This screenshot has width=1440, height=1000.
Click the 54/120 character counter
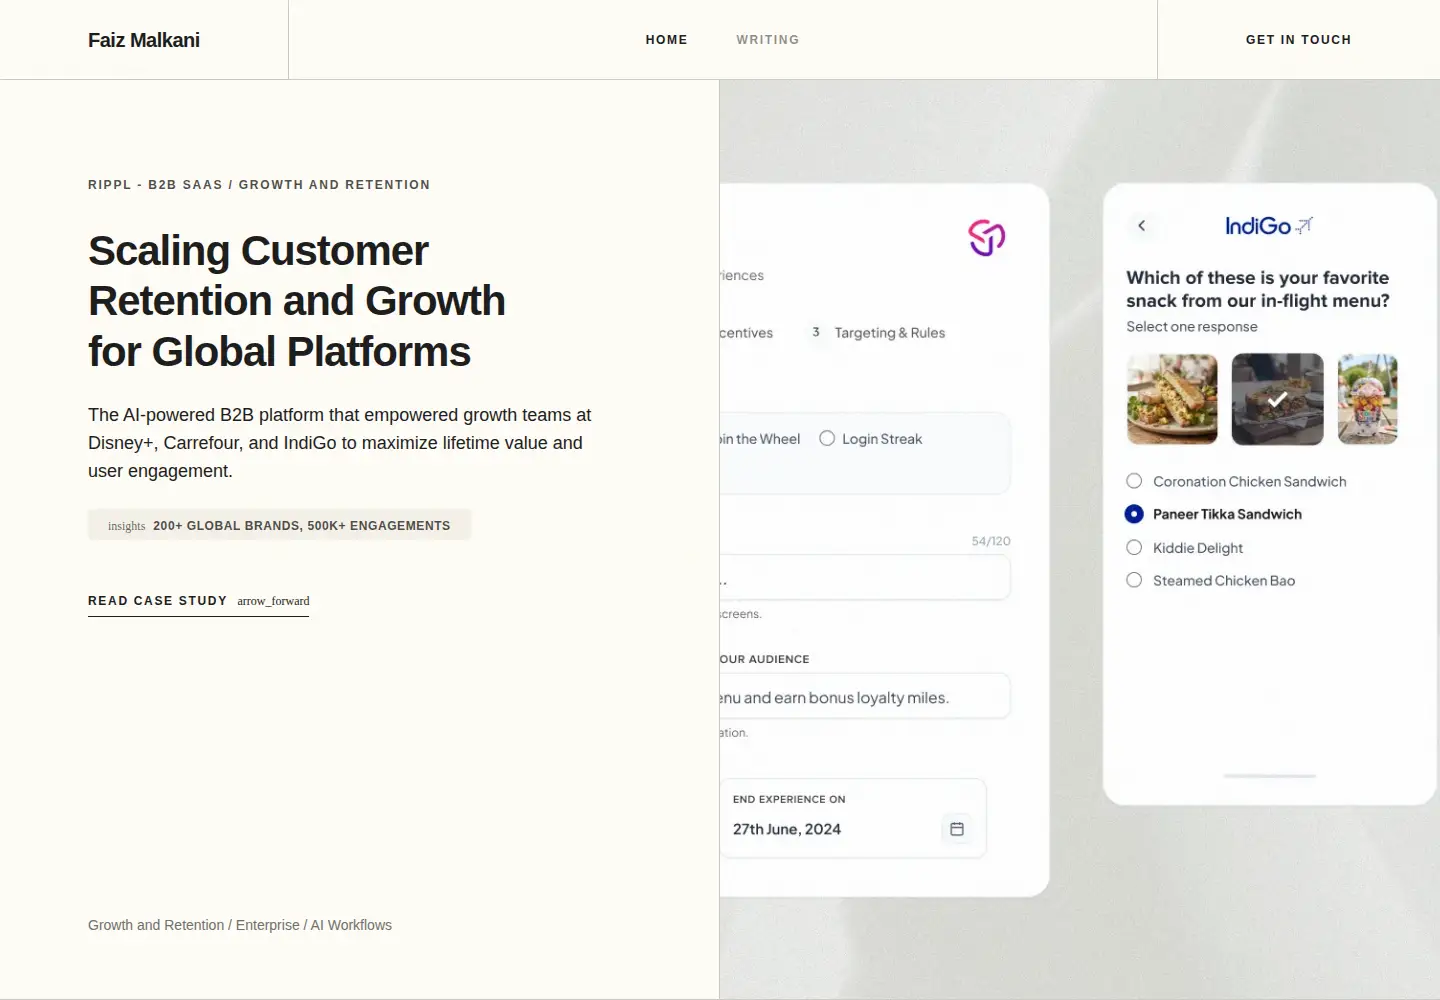click(991, 541)
